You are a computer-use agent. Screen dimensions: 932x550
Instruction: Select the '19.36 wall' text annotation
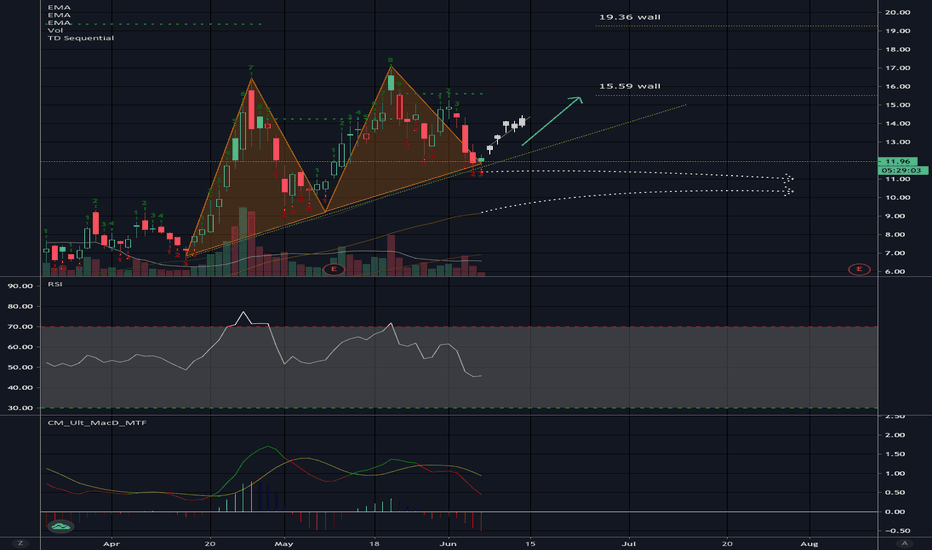[x=629, y=17]
